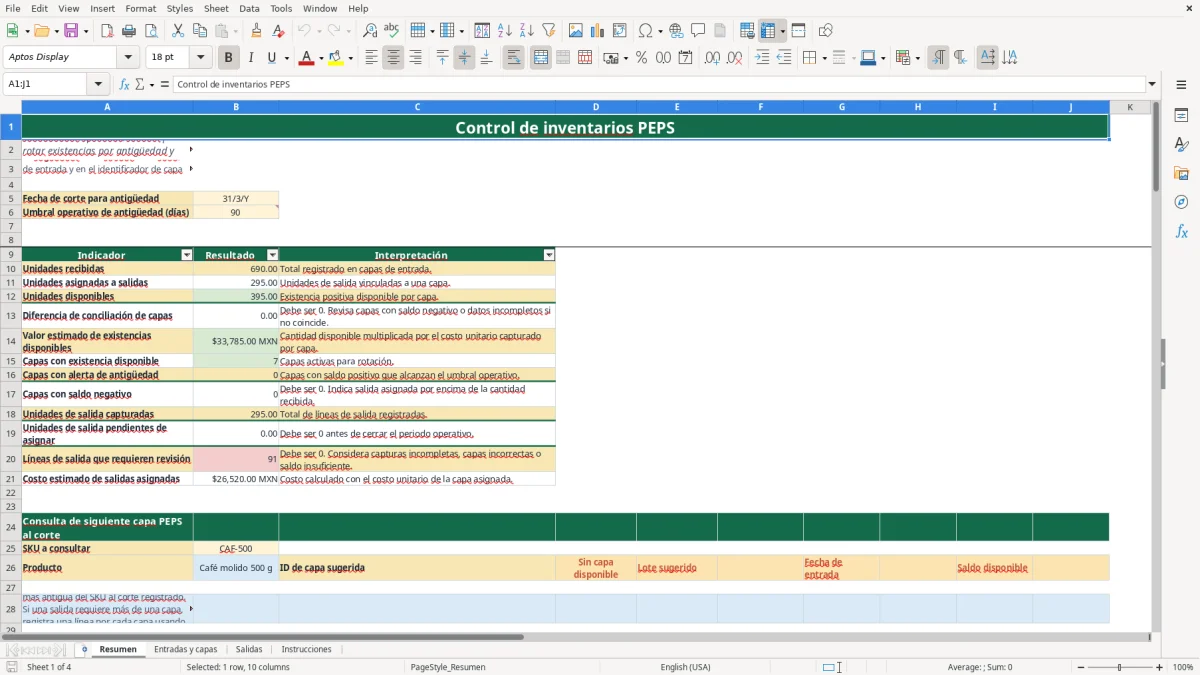Click the Add Decimal Place icon

pos(713,58)
